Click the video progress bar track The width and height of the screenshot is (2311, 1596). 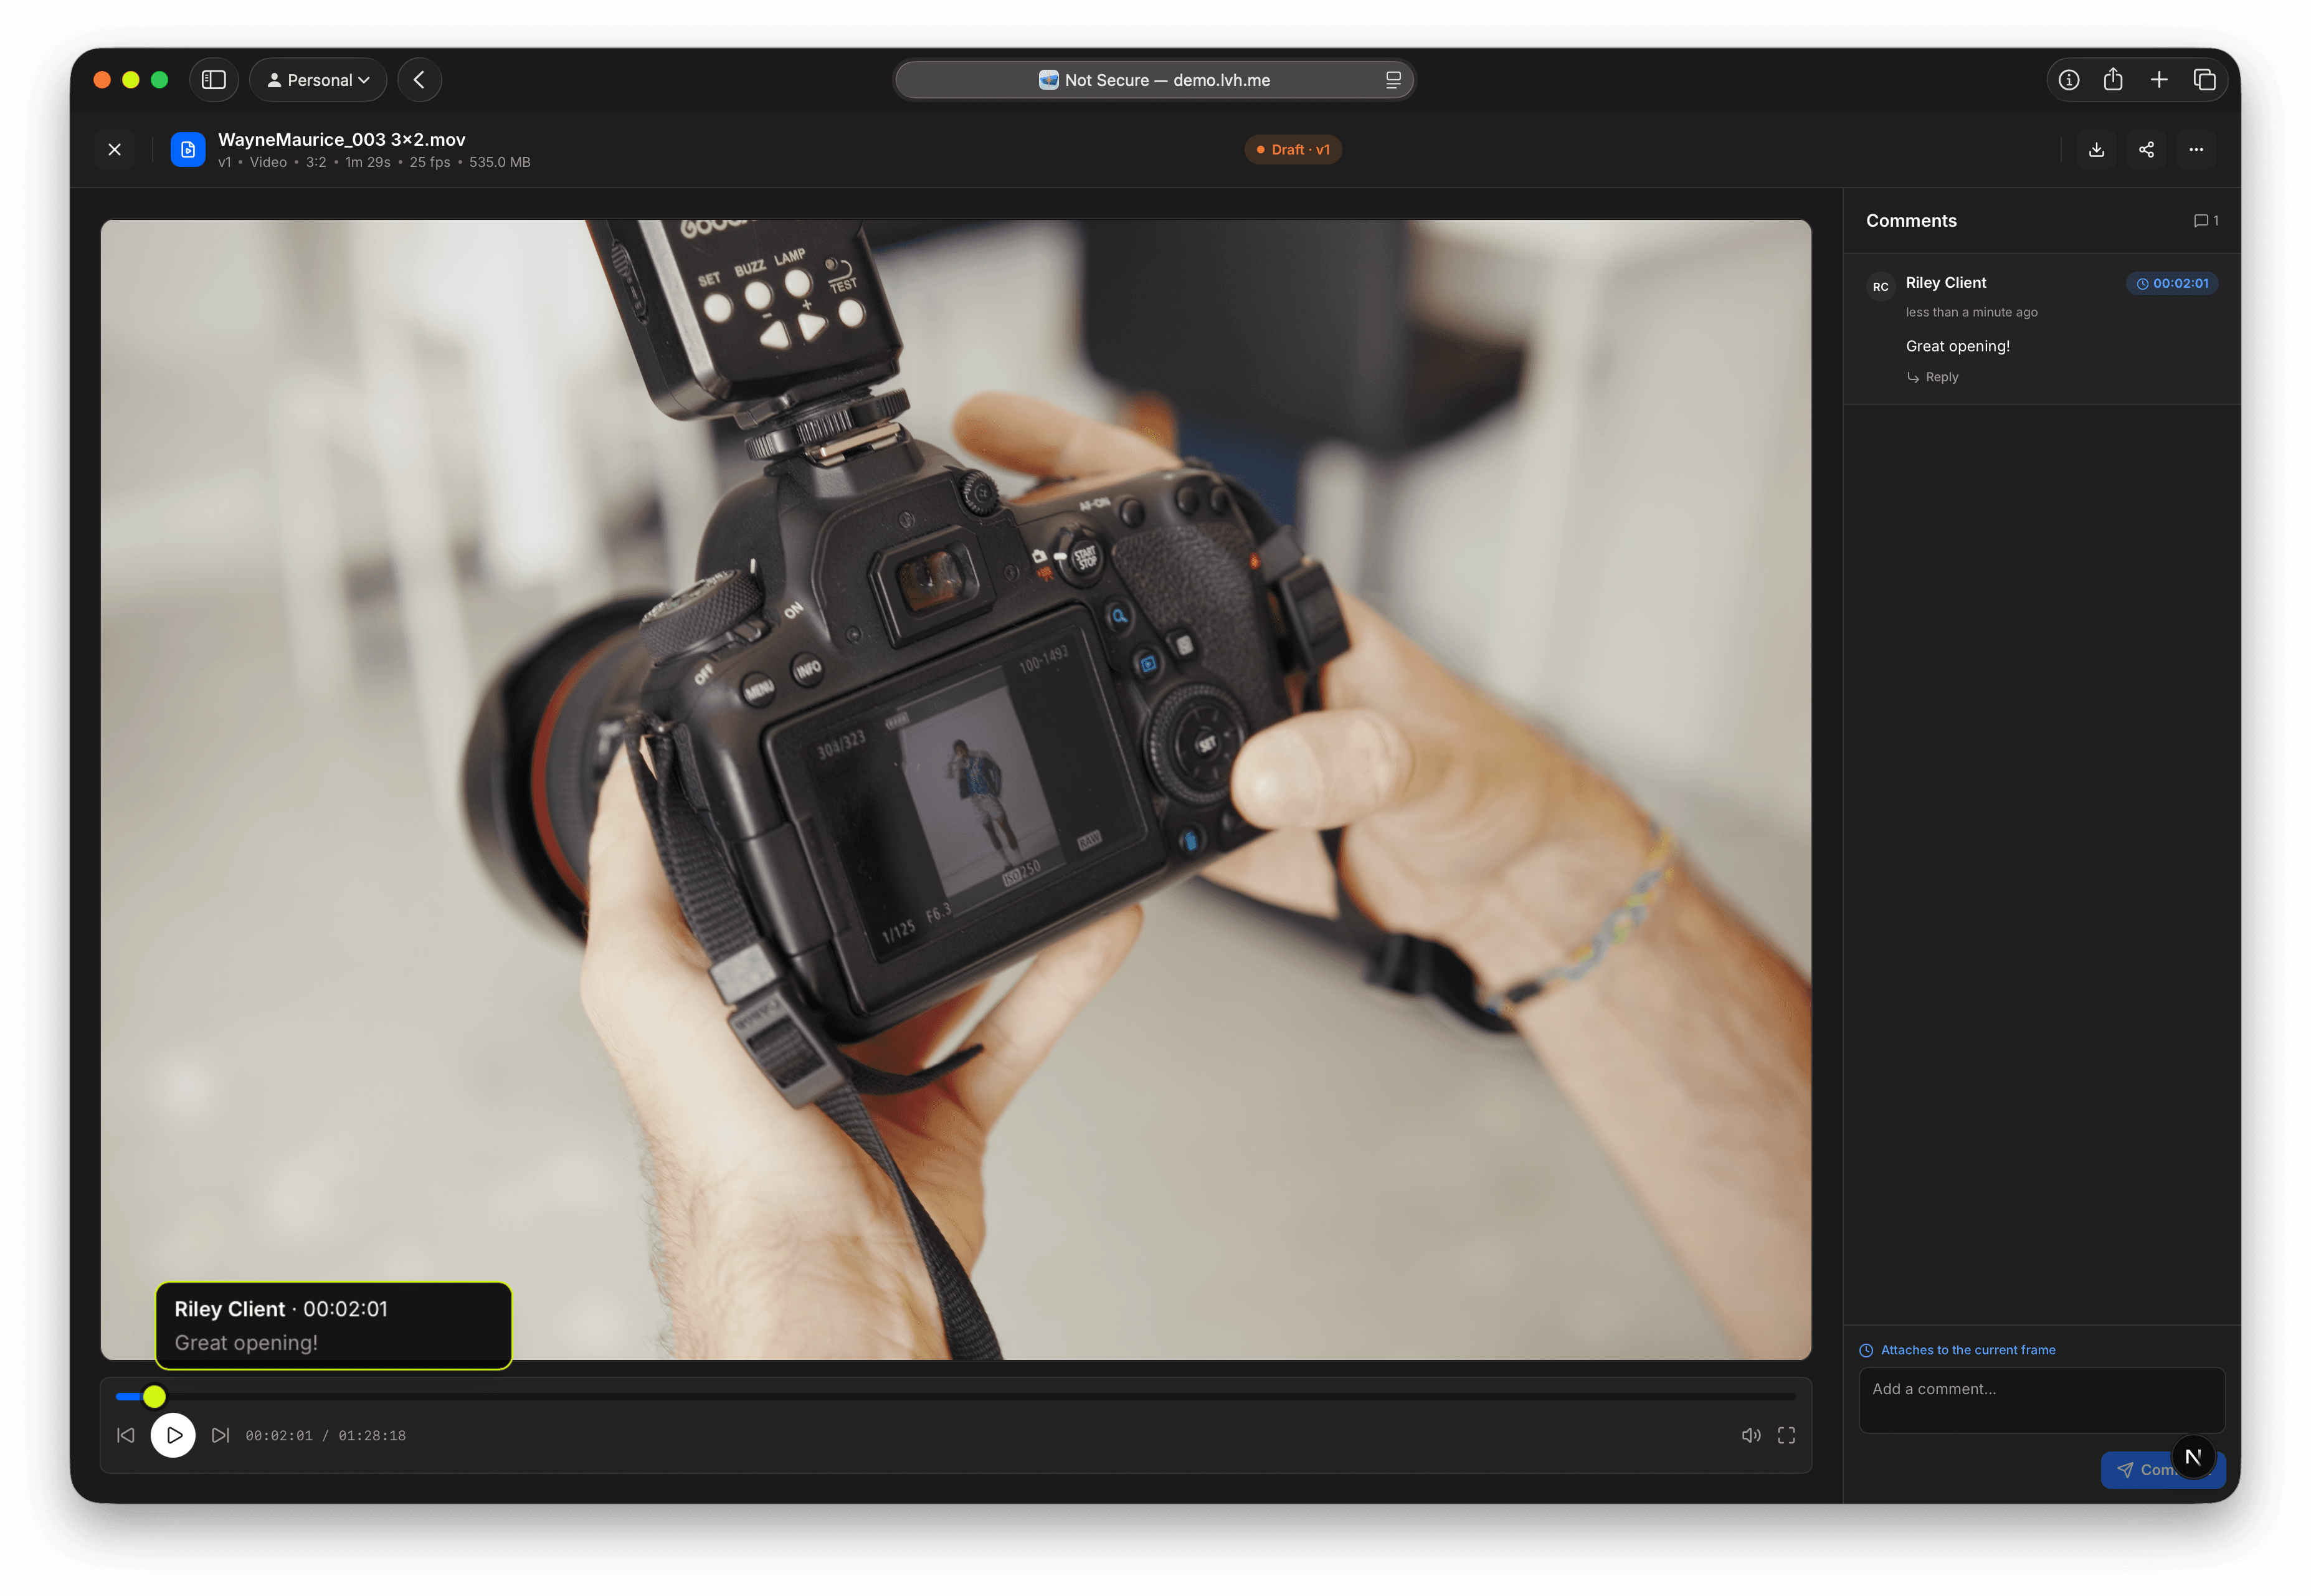click(956, 1397)
